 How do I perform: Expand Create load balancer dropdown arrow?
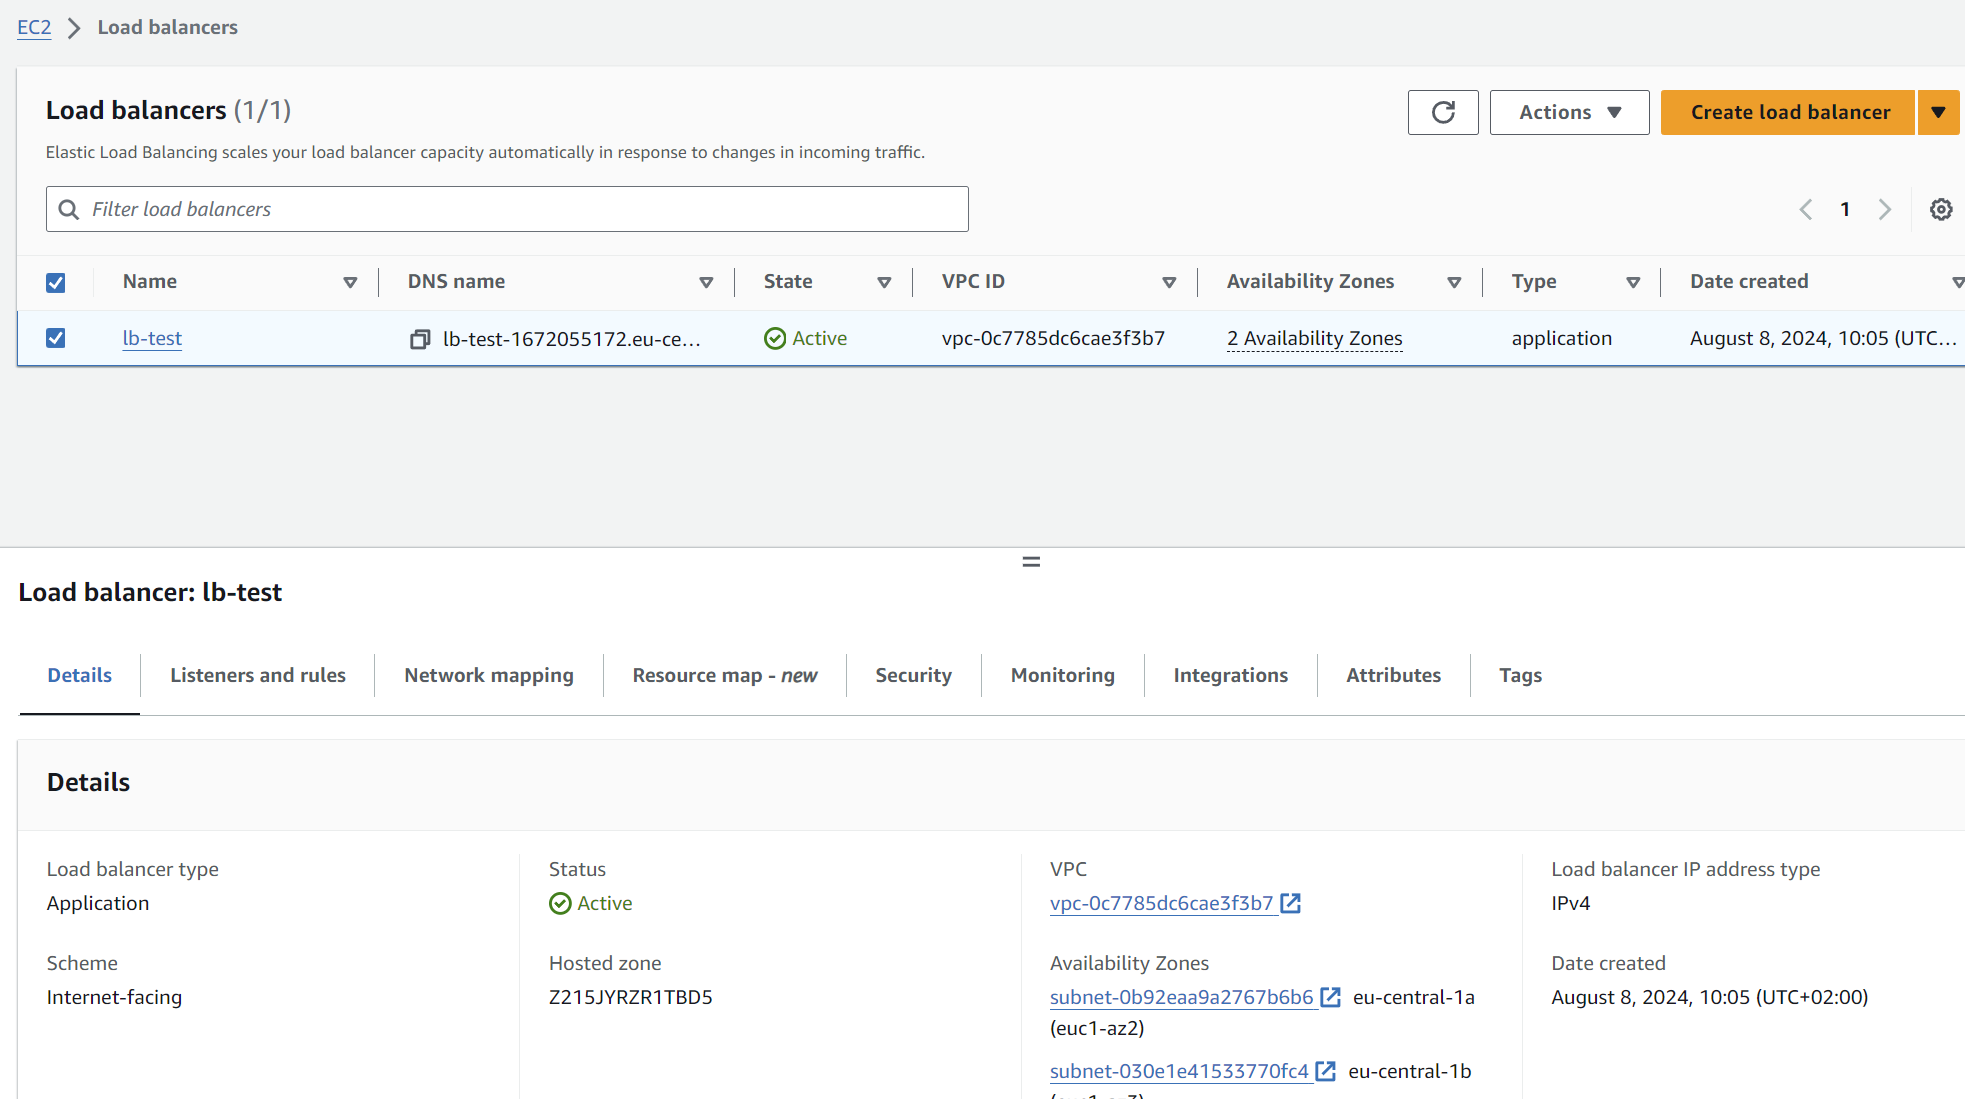pyautogui.click(x=1938, y=112)
